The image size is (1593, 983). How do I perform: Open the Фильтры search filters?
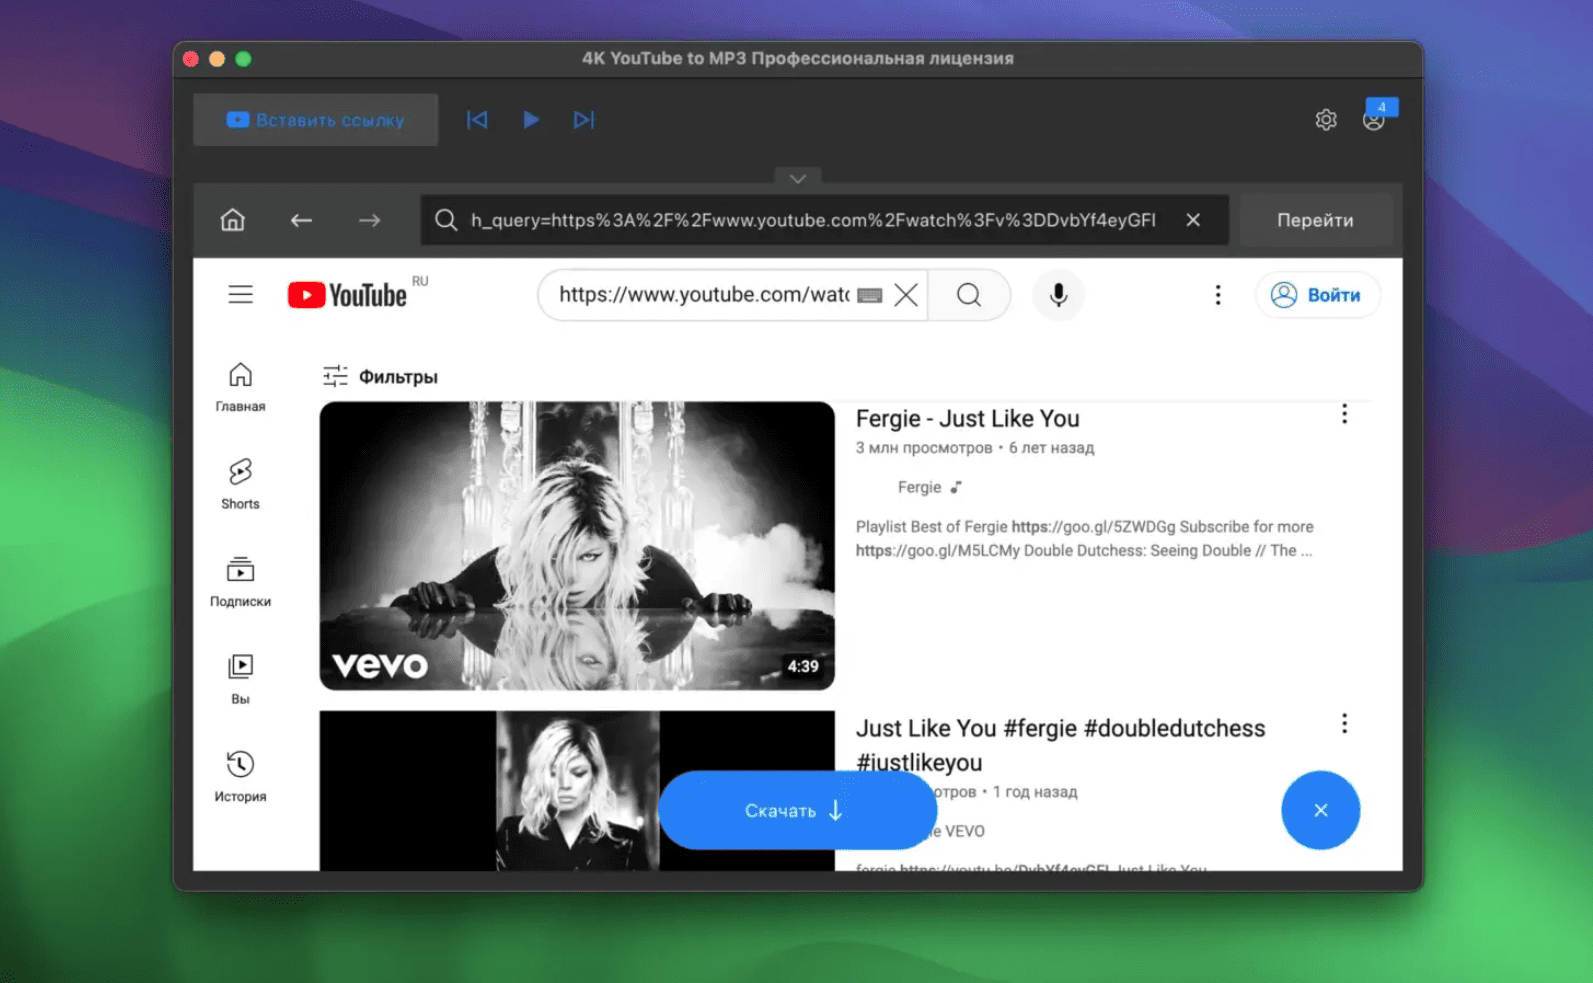pos(380,377)
